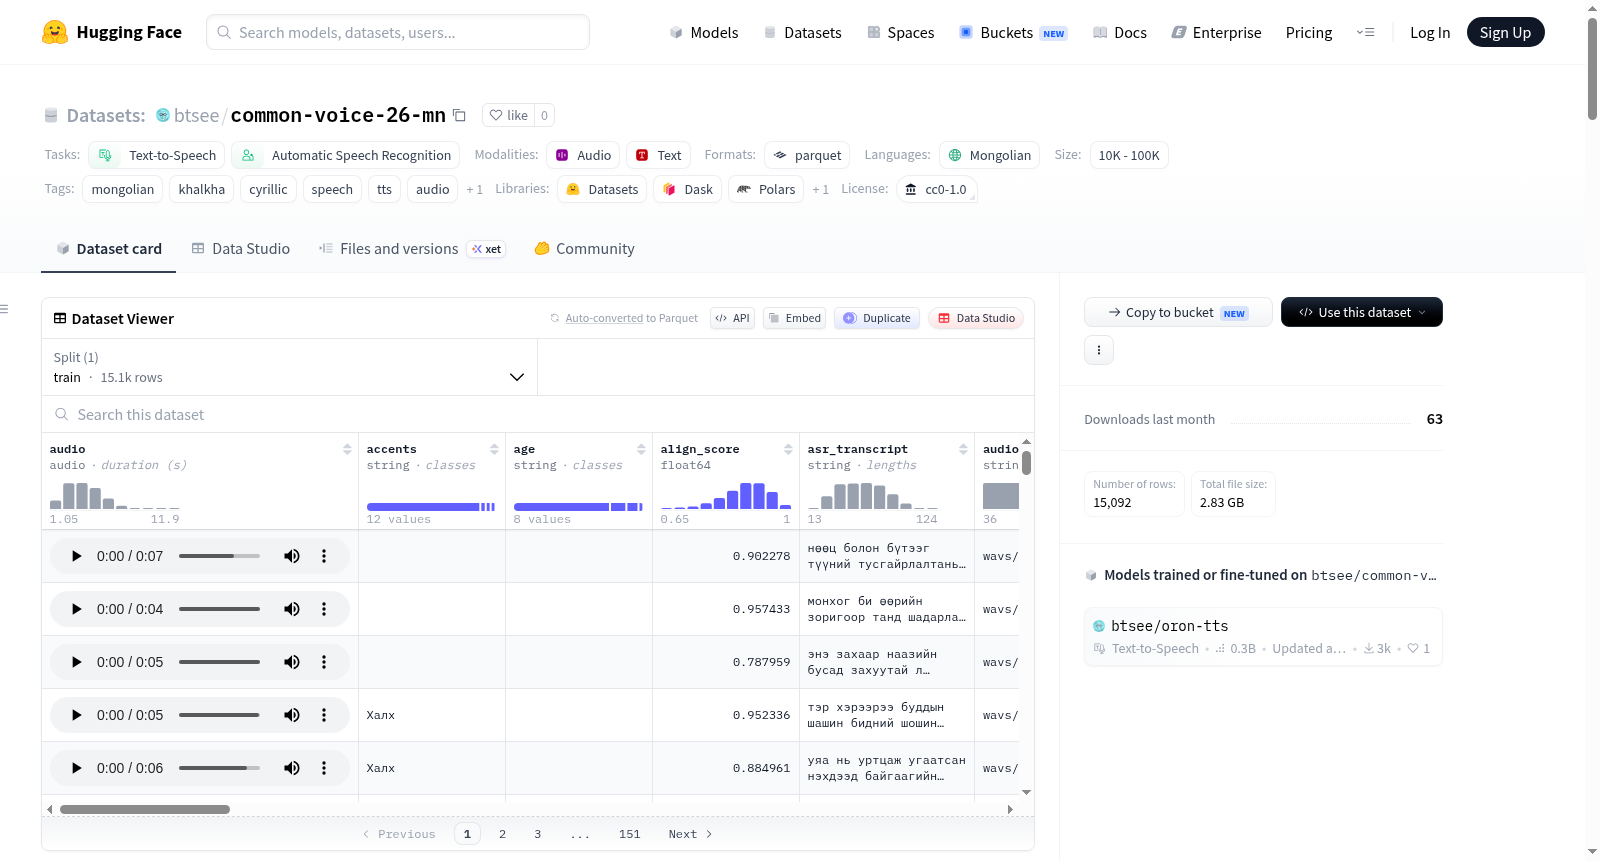Screen dimensions: 1600x861
Task: Switch to the Data Studio tab
Action: coord(241,249)
